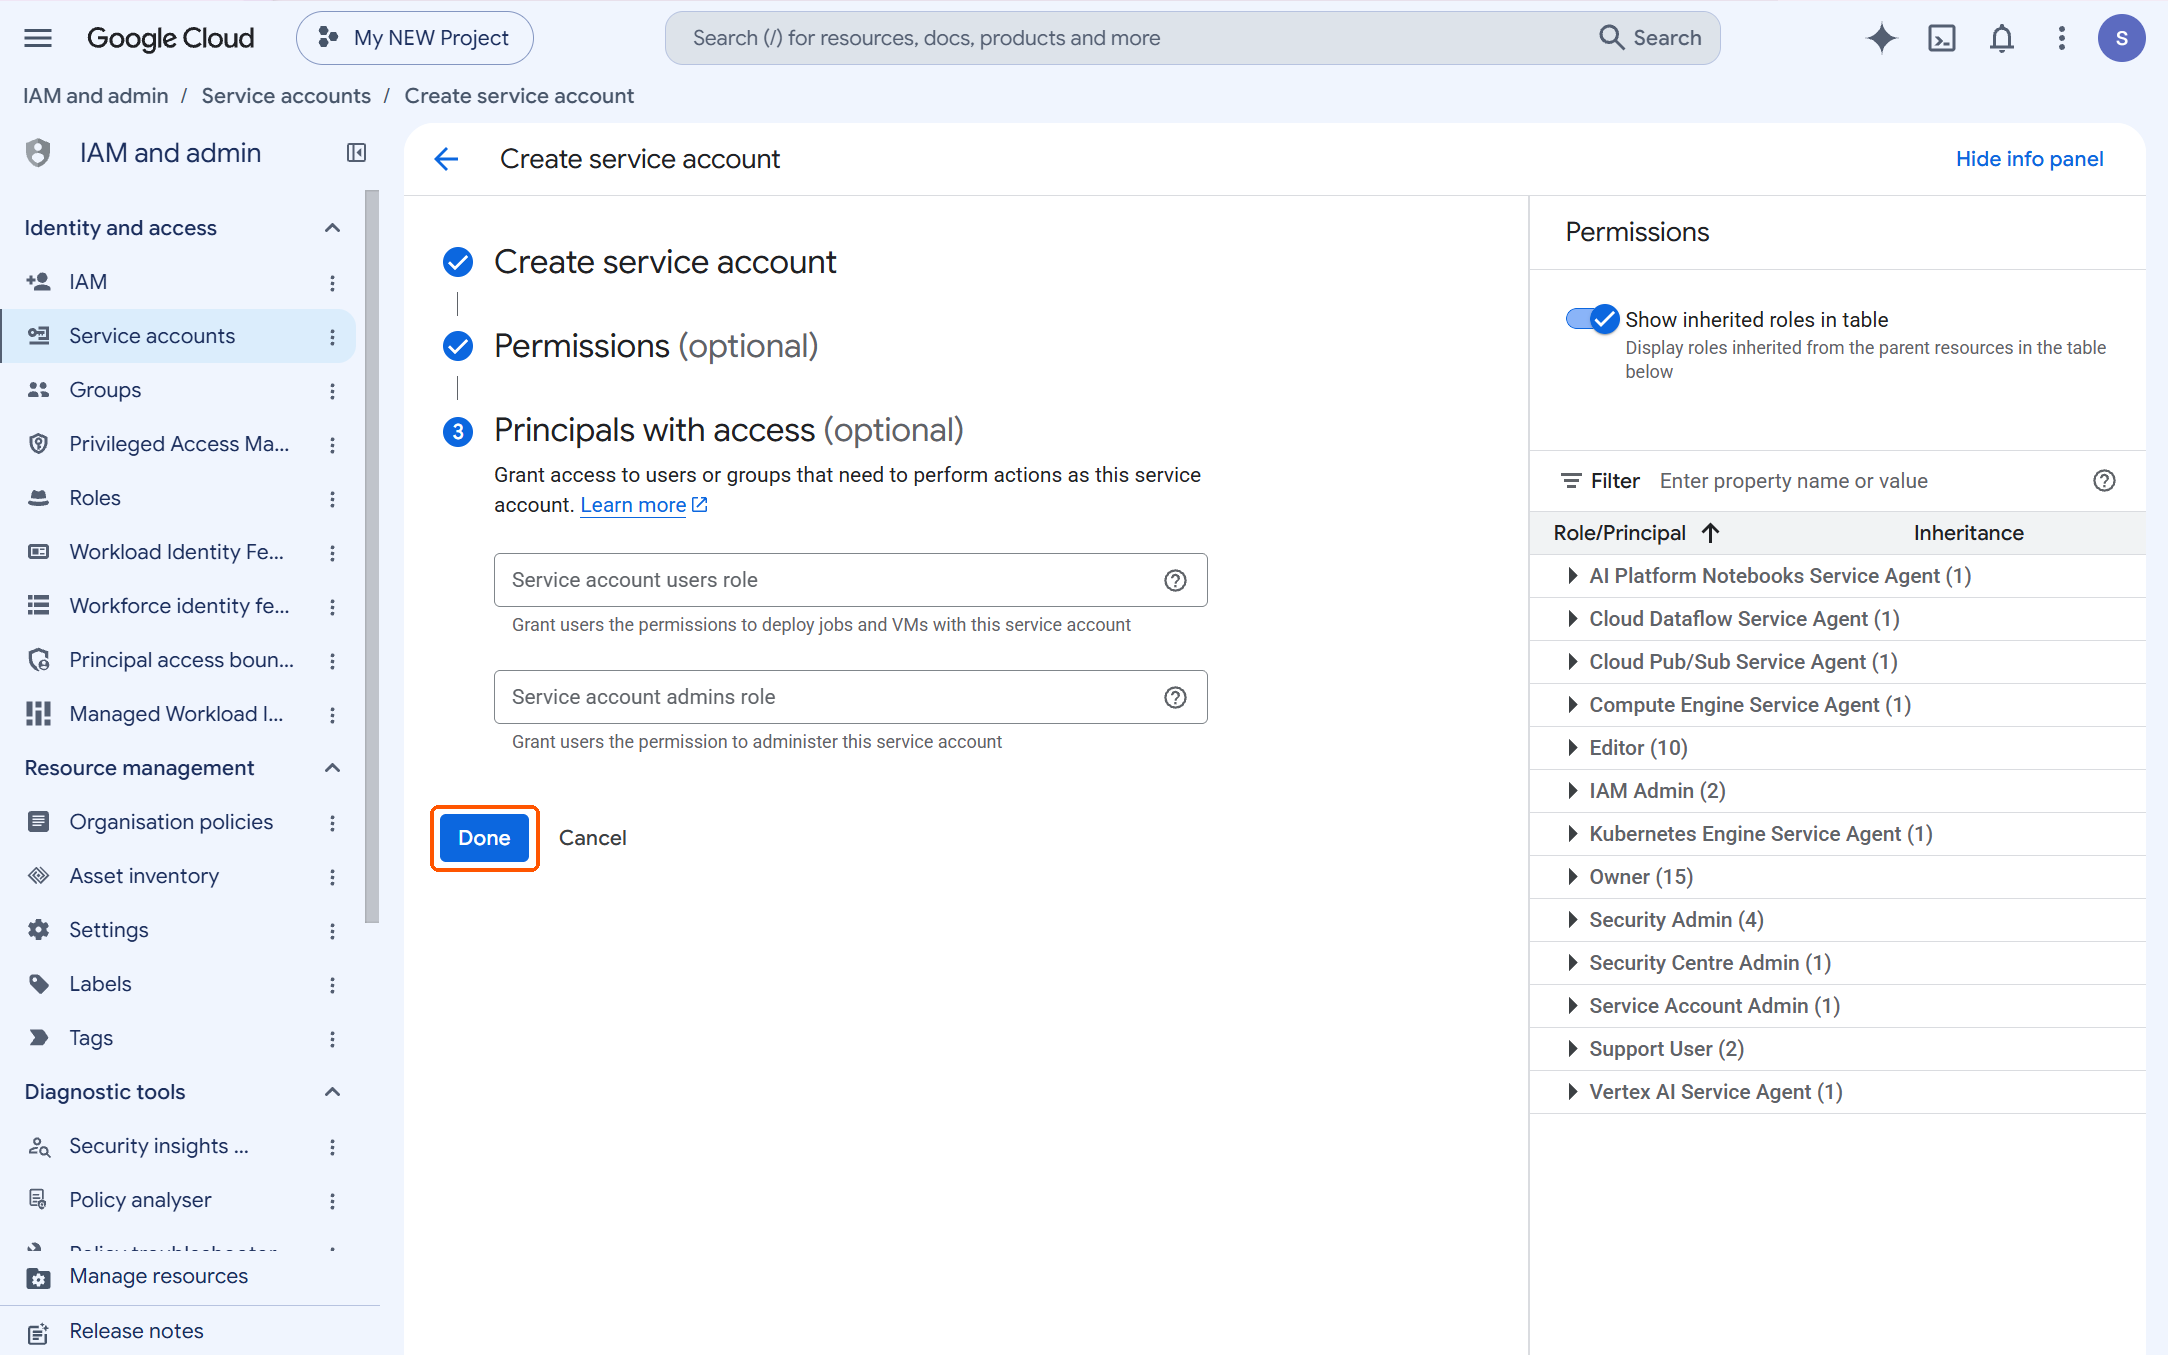Open the user account avatar
The image size is (2168, 1355).
coord(2121,38)
